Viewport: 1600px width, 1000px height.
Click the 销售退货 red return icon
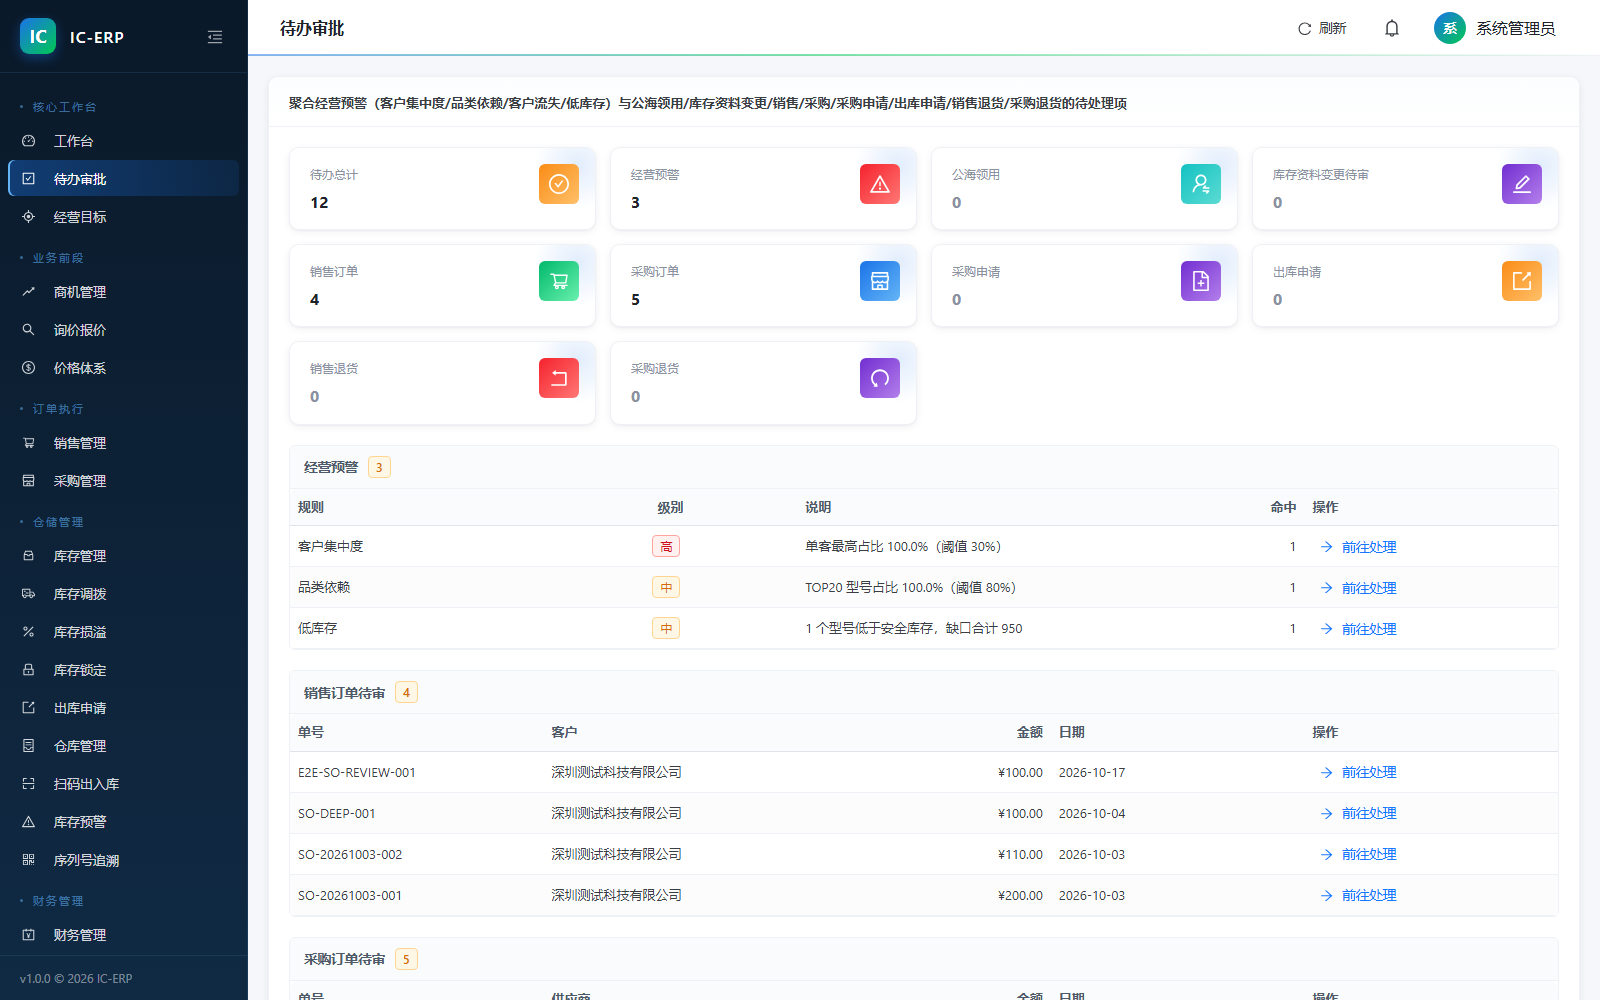pyautogui.click(x=559, y=378)
